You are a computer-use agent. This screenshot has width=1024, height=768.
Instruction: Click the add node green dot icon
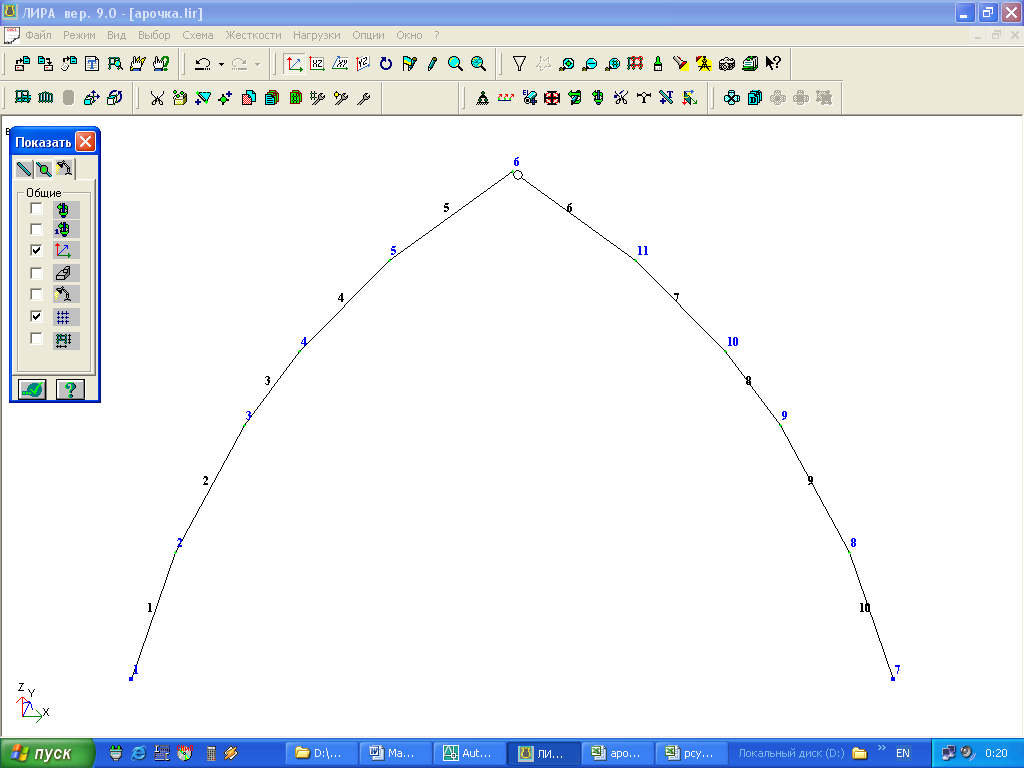point(225,98)
